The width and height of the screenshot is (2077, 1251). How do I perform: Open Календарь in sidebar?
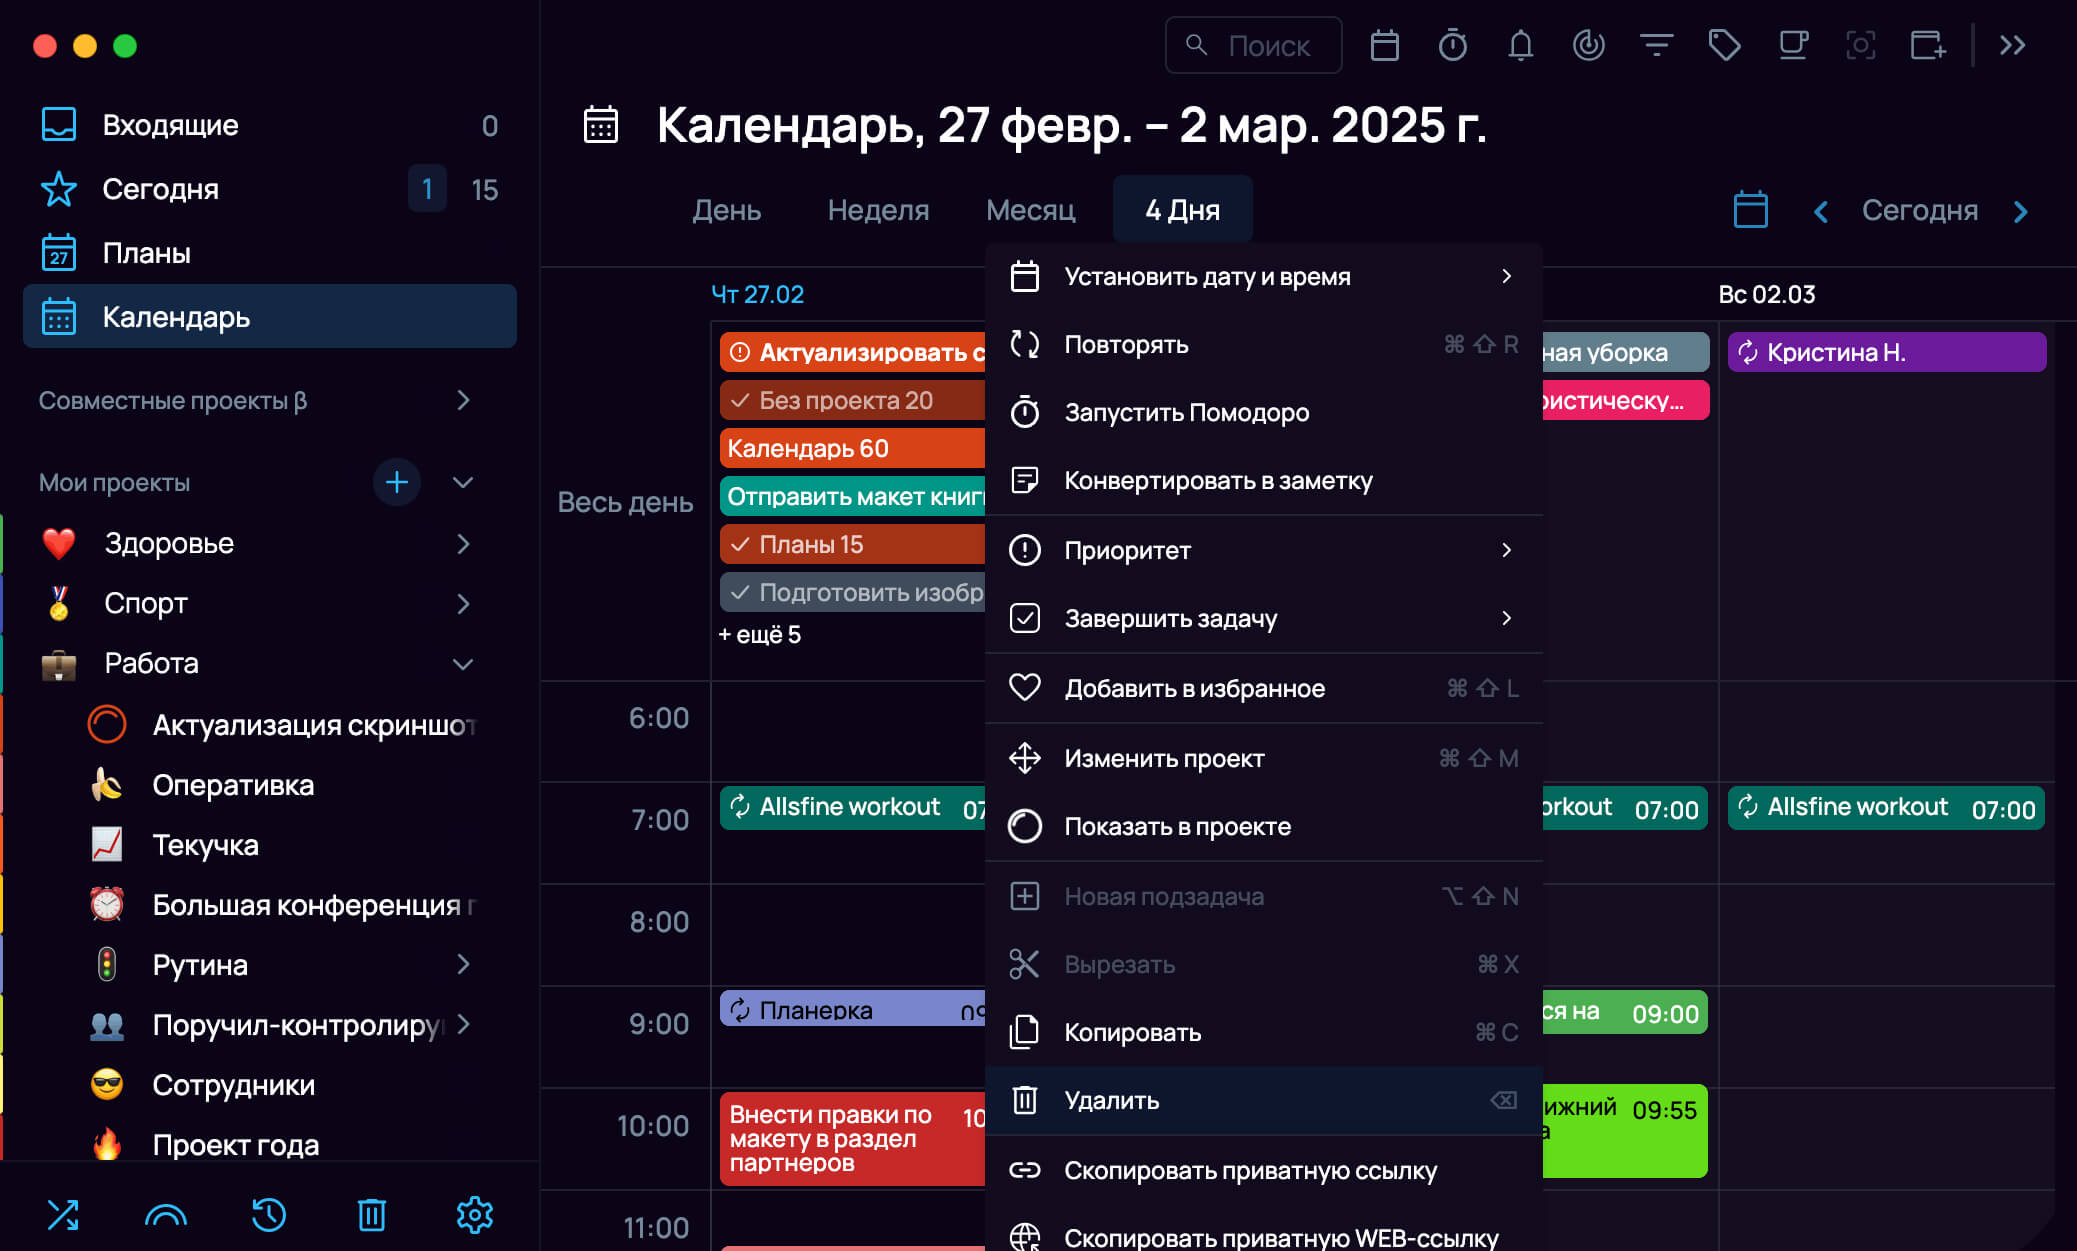[270, 317]
